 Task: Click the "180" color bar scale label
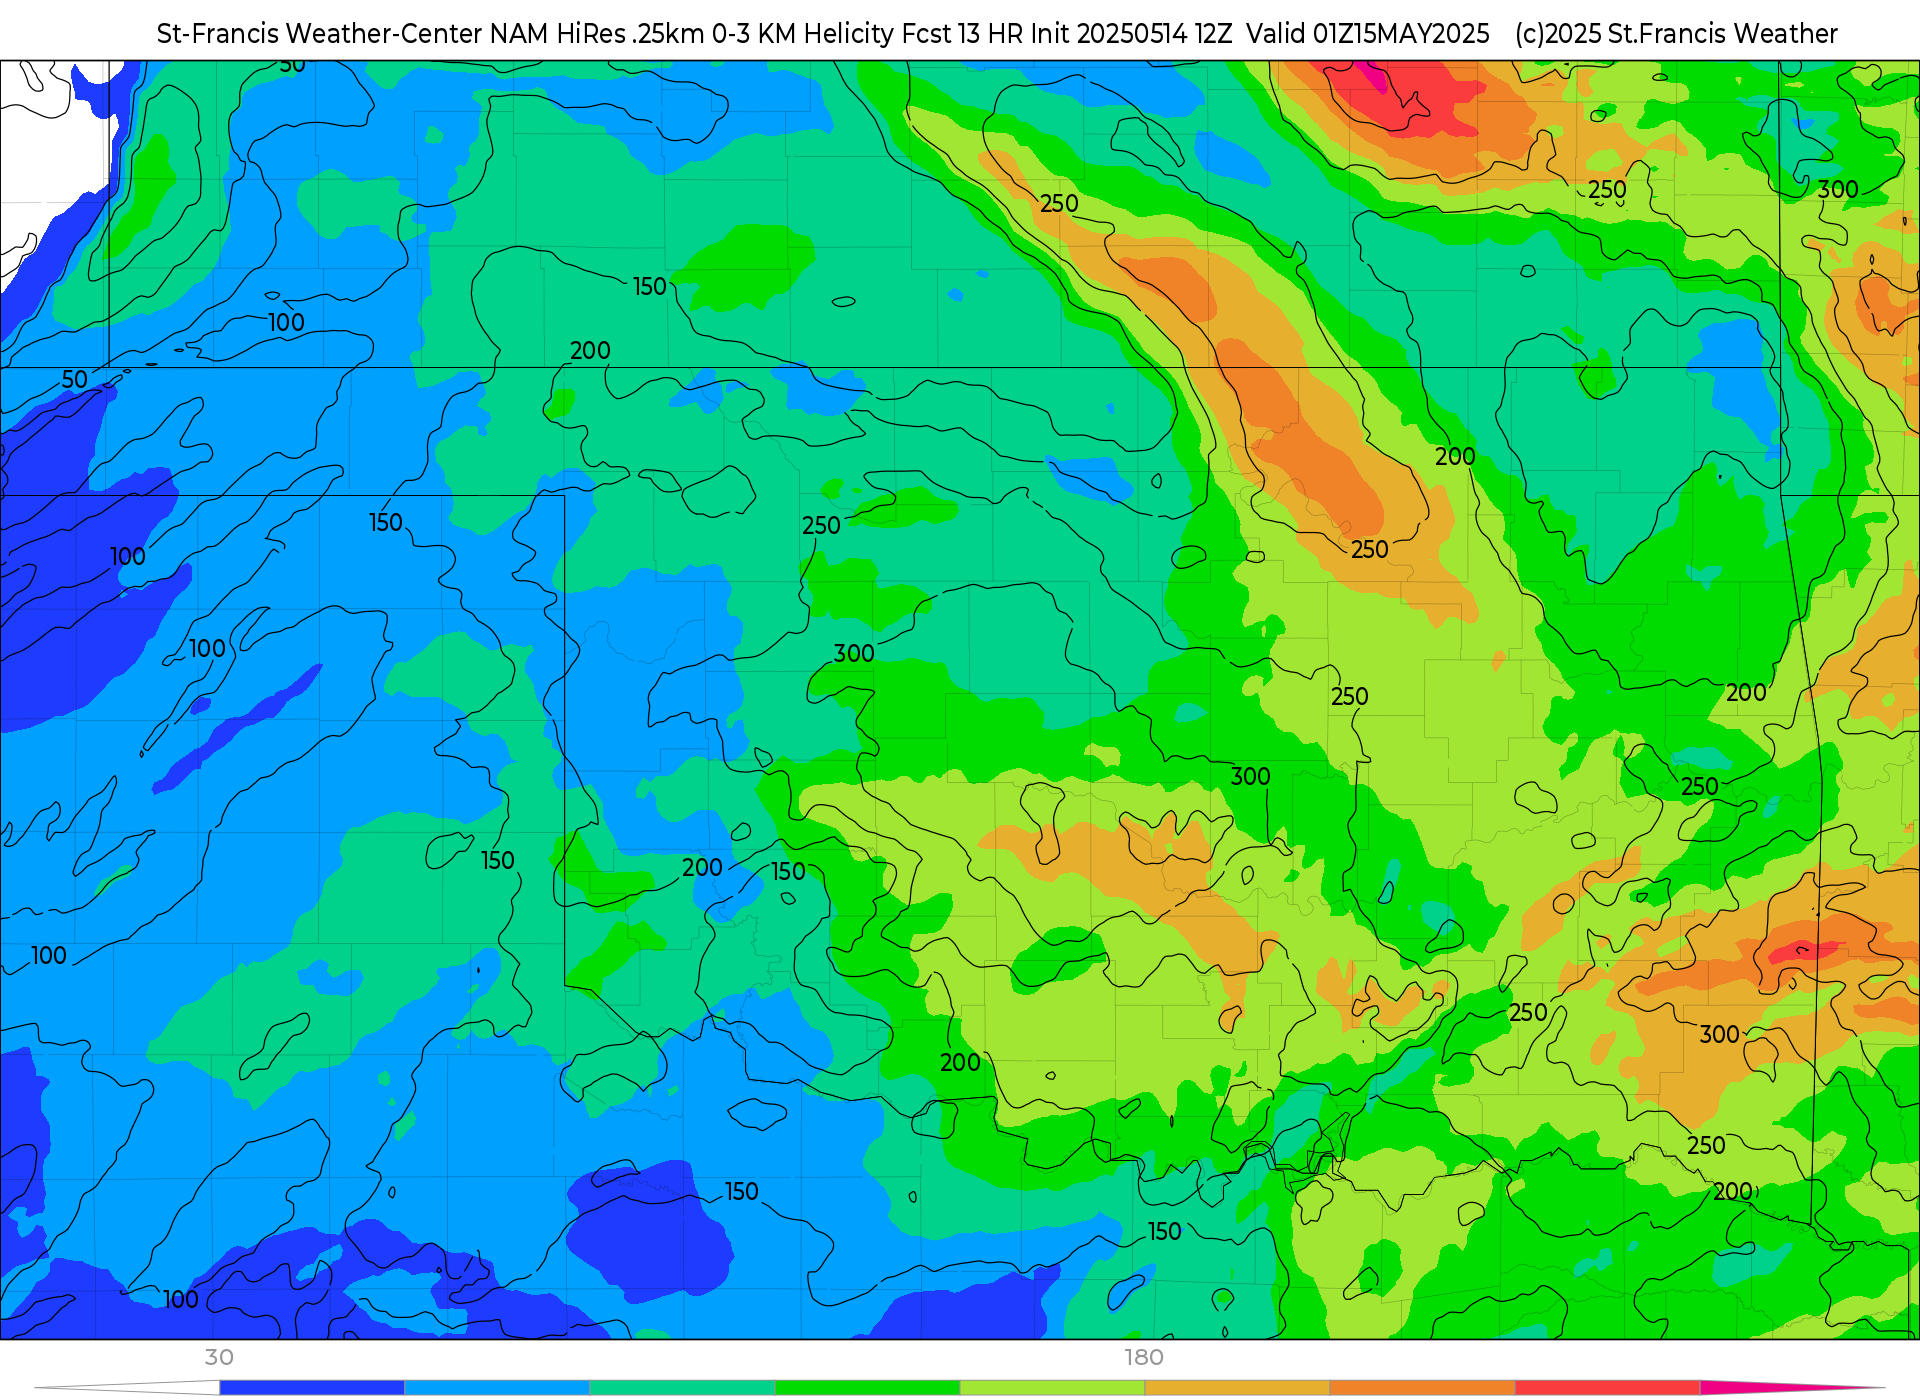1144,1357
